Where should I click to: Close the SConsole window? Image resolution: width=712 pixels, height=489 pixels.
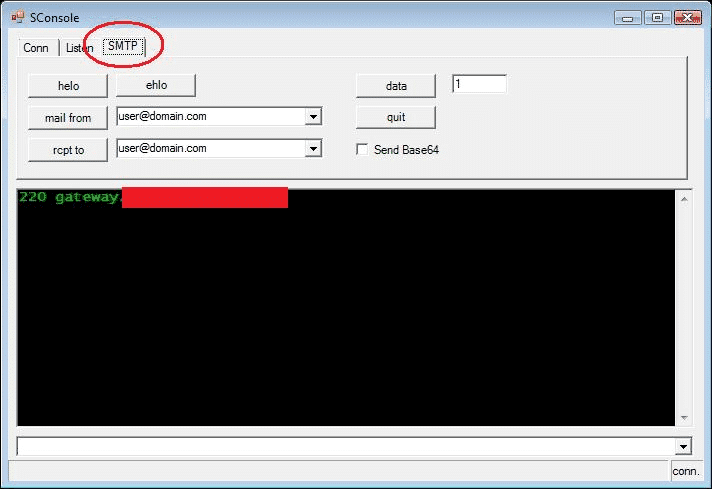(x=687, y=18)
